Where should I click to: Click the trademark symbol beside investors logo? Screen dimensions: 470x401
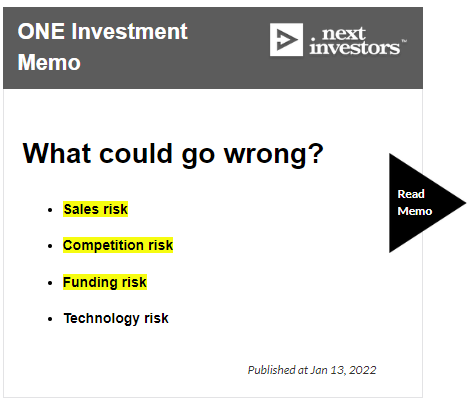click(404, 41)
